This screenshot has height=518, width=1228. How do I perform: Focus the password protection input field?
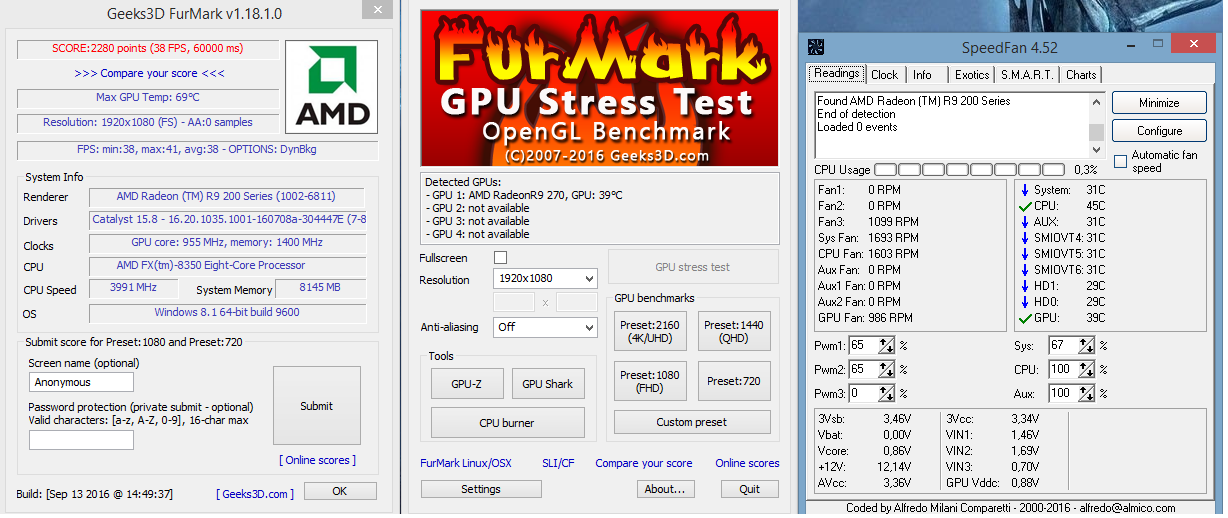[81, 440]
